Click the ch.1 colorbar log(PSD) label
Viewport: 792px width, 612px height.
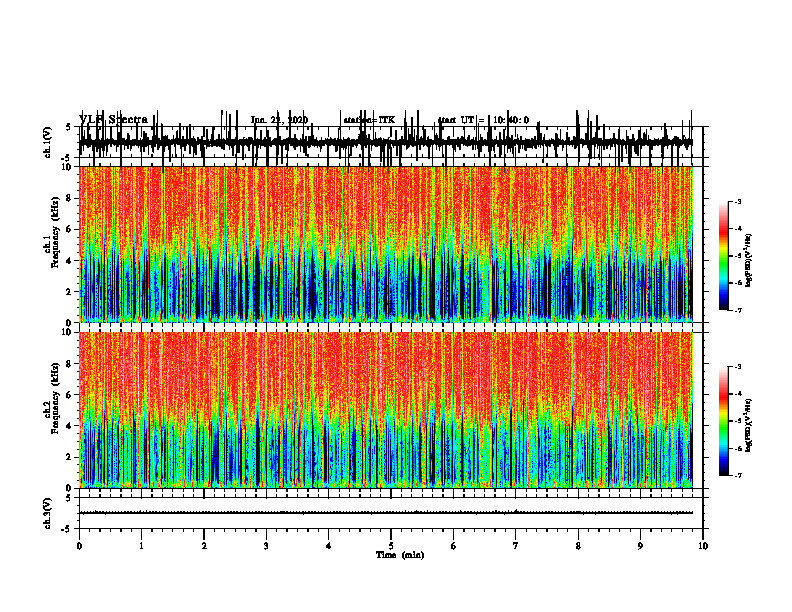tap(749, 260)
